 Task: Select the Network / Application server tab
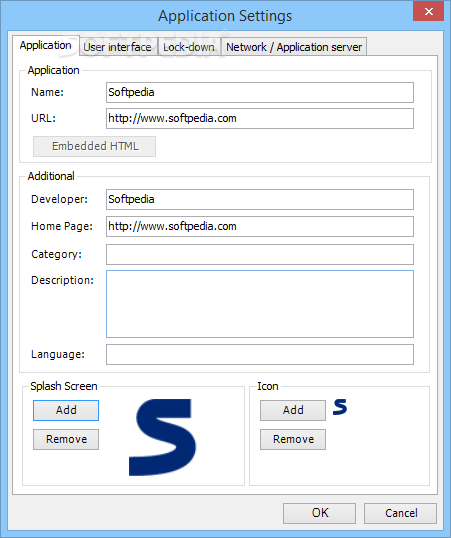(294, 47)
